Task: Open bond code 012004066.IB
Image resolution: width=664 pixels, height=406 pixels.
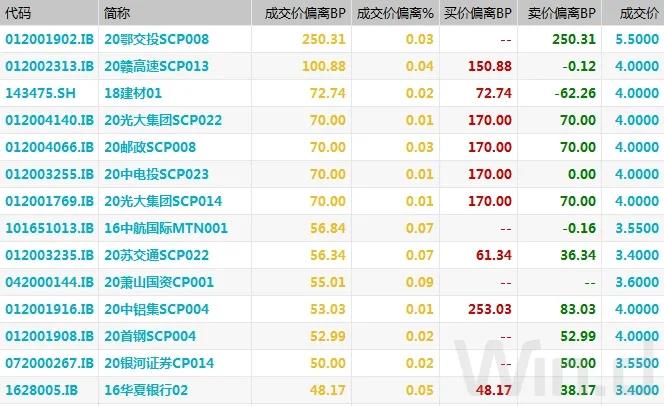Action: coord(49,147)
